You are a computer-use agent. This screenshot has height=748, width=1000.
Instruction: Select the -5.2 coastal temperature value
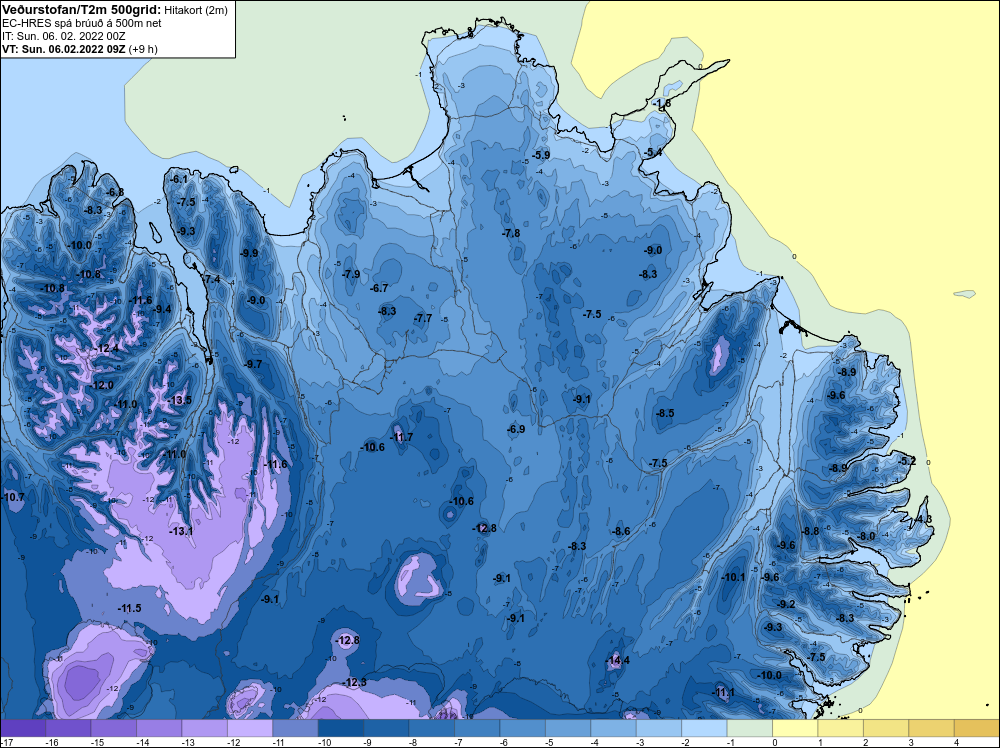(906, 461)
